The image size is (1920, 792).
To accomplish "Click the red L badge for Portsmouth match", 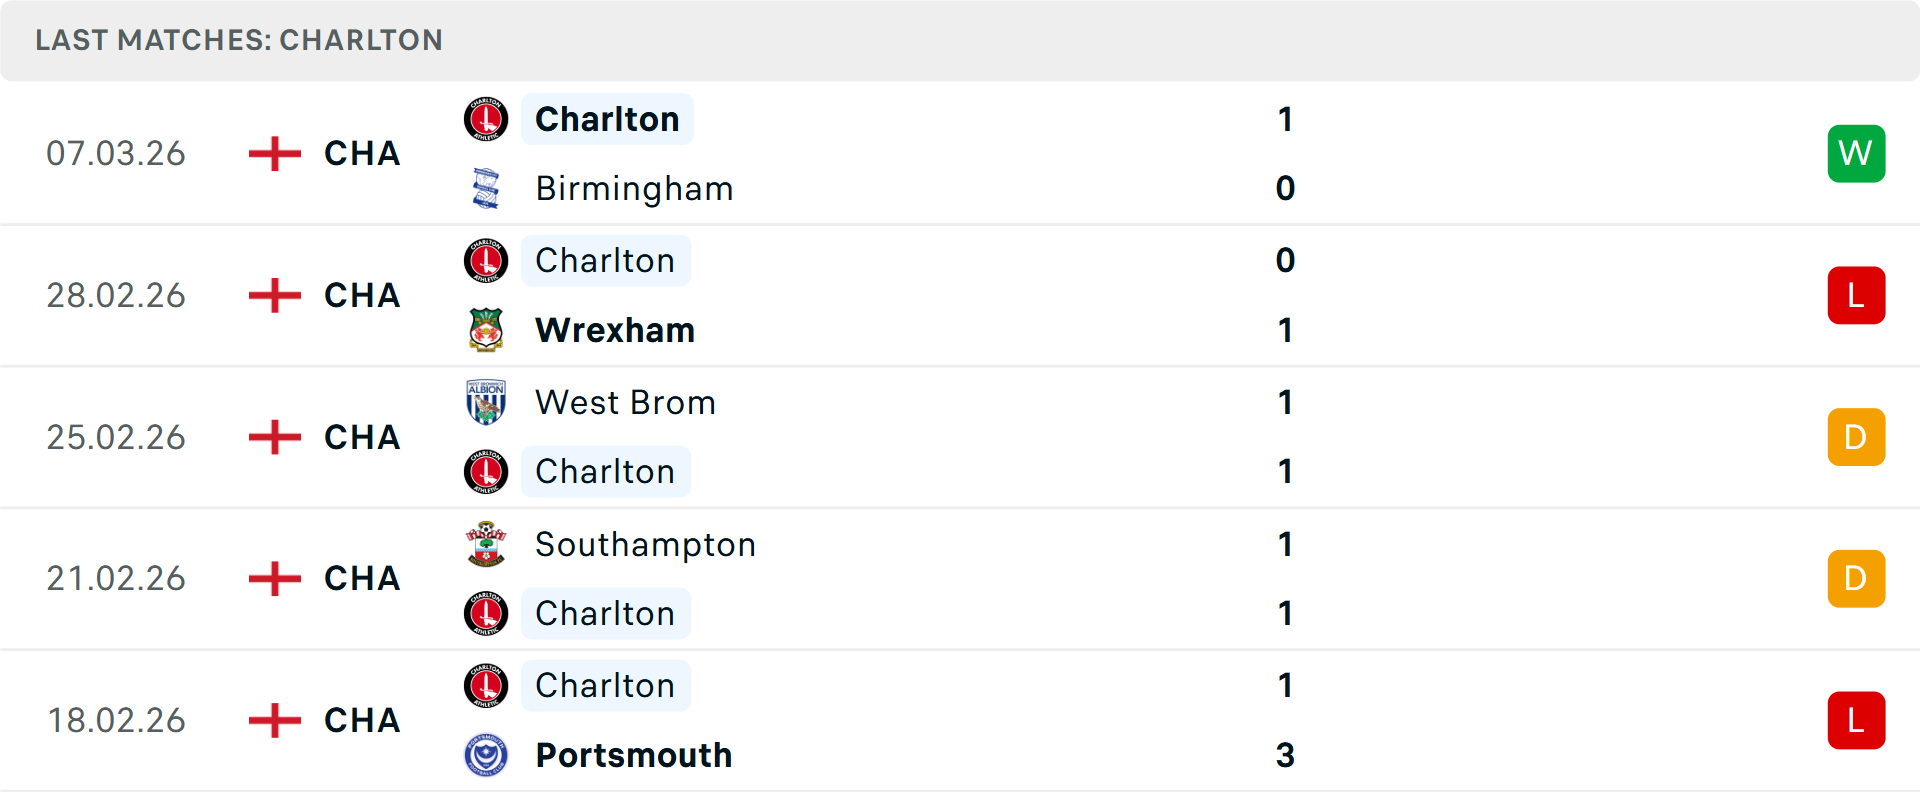I will (x=1856, y=720).
